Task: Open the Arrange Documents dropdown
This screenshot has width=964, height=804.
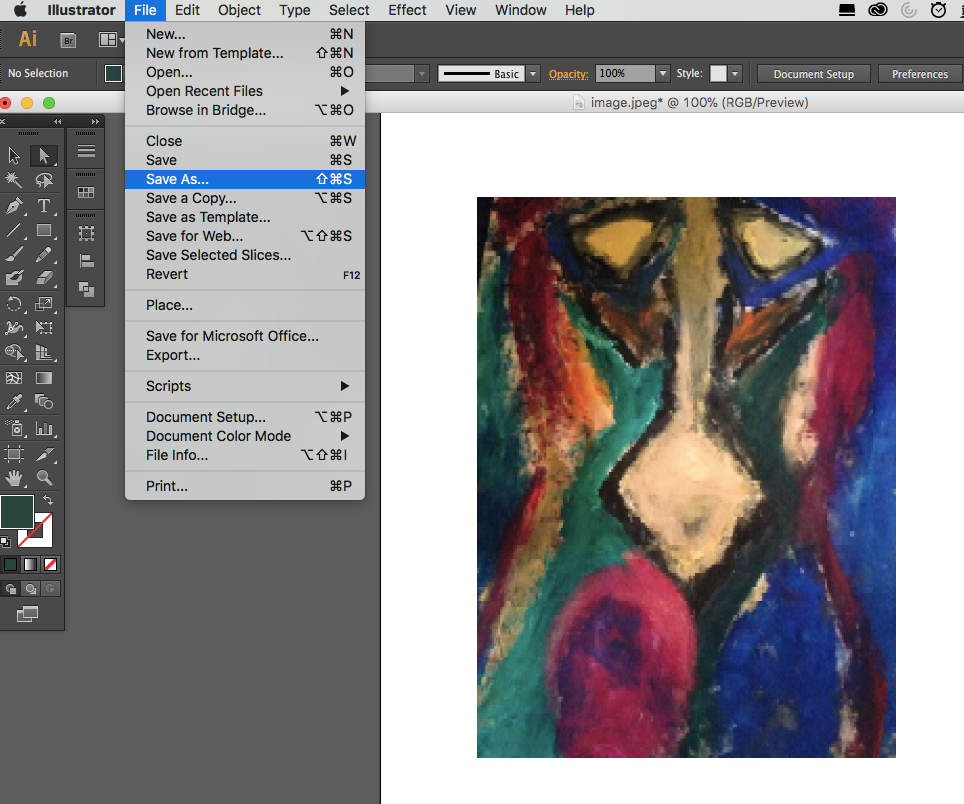Action: [111, 40]
